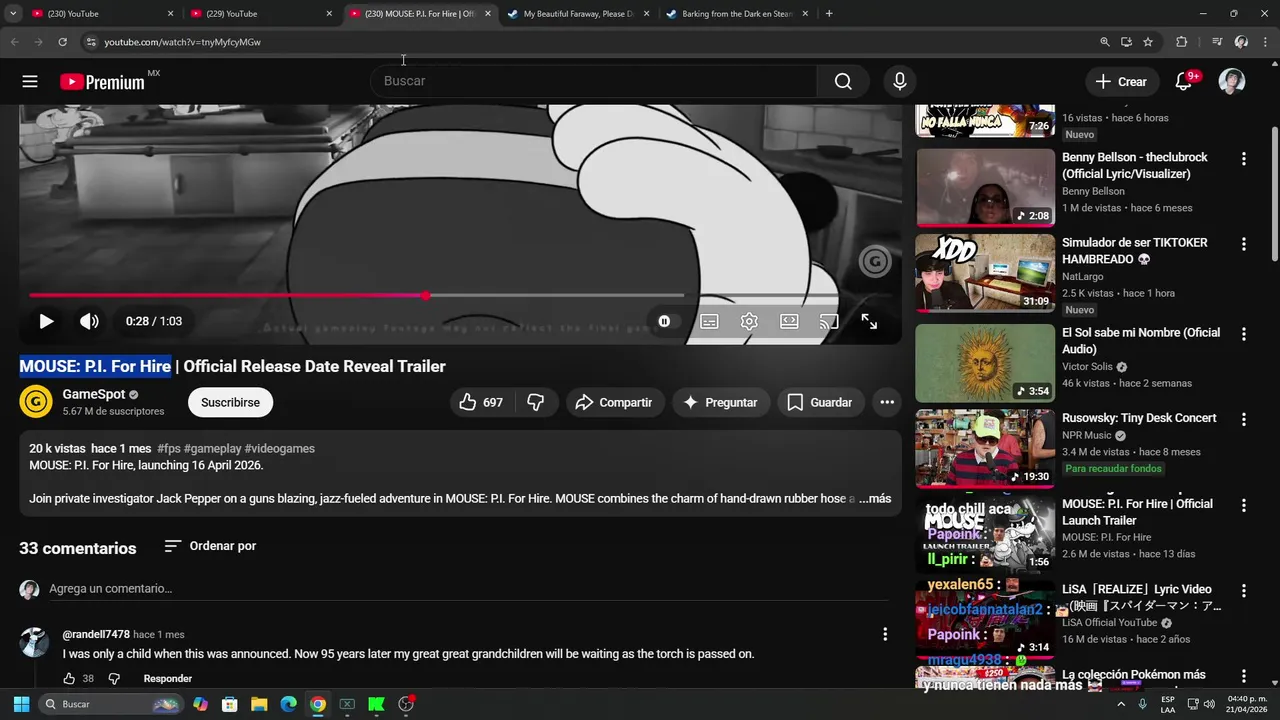Open Chrome media controls icon

click(1217, 42)
